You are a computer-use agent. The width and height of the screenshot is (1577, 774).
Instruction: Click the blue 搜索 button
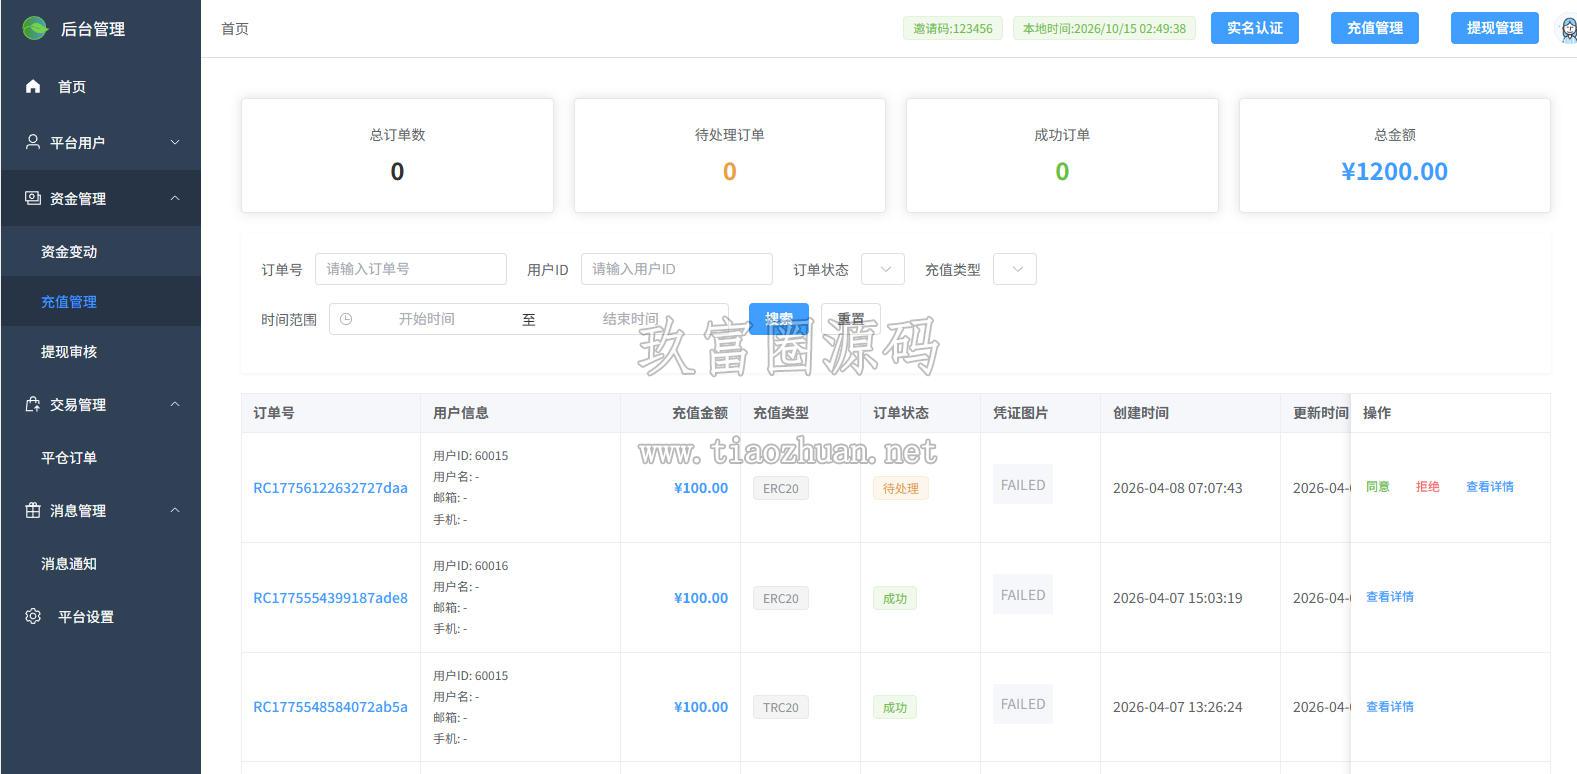779,319
